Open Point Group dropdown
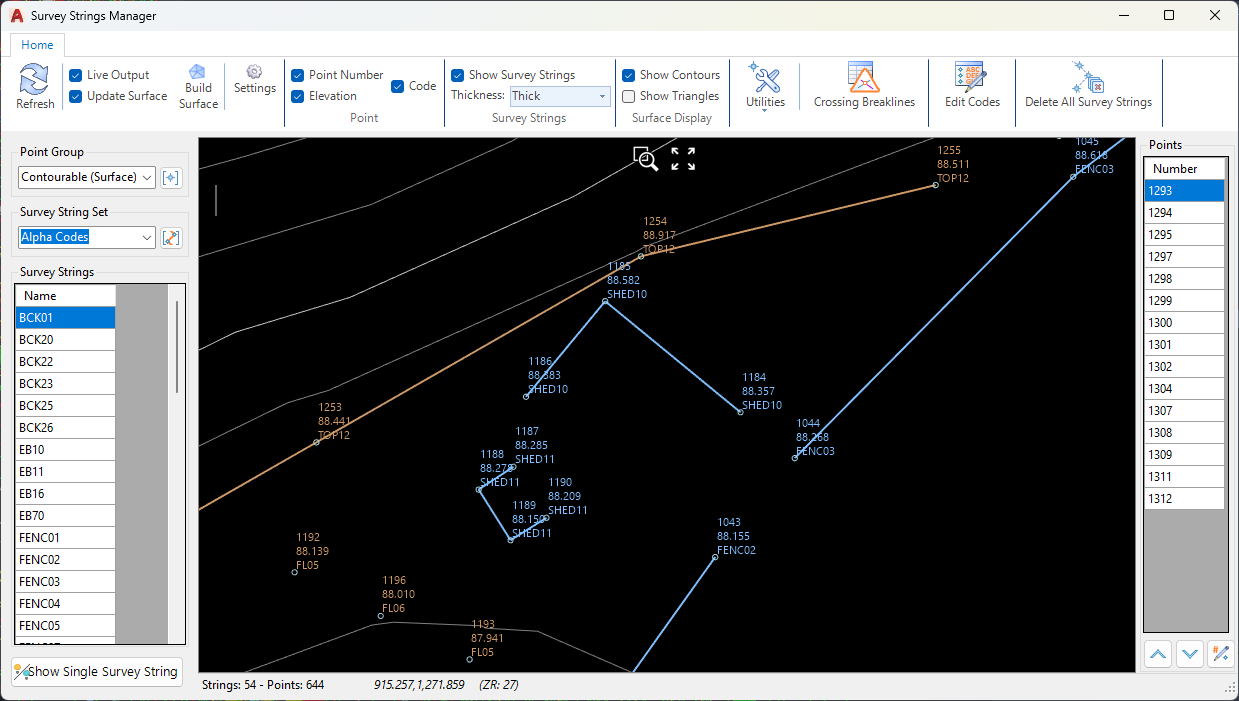This screenshot has width=1239, height=701. click(x=87, y=177)
